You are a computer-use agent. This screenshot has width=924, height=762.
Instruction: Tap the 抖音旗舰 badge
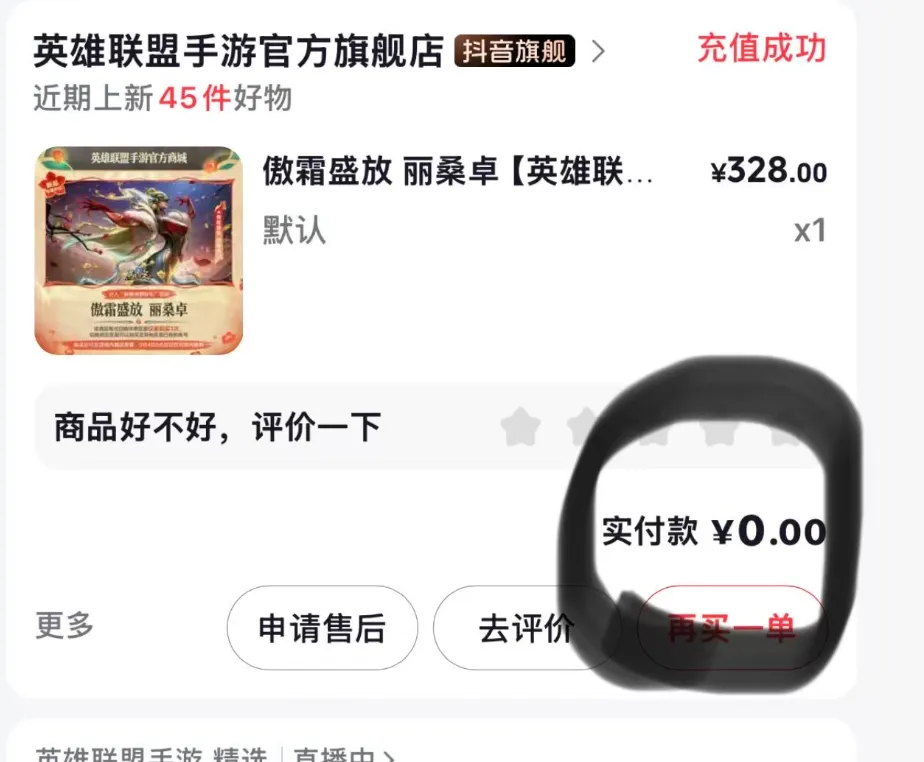(514, 51)
